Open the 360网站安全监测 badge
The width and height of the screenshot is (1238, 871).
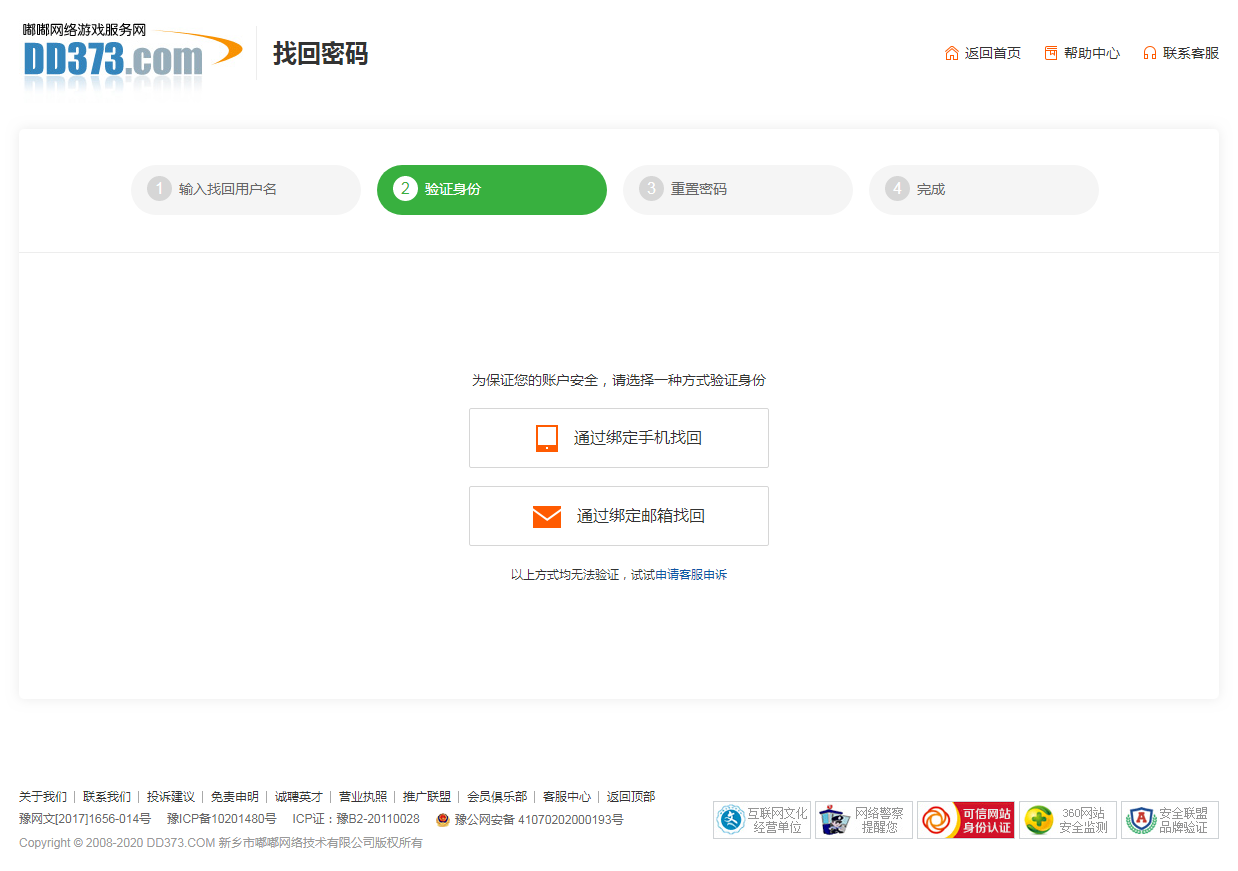pos(1068,820)
